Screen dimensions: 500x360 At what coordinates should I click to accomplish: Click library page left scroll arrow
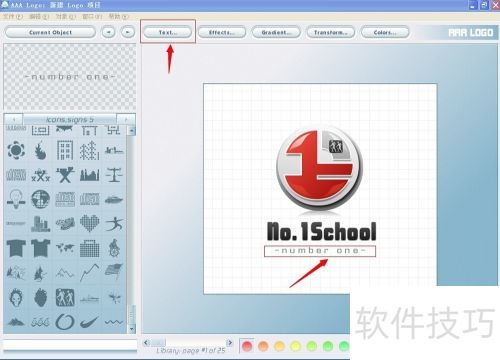pyautogui.click(x=146, y=342)
